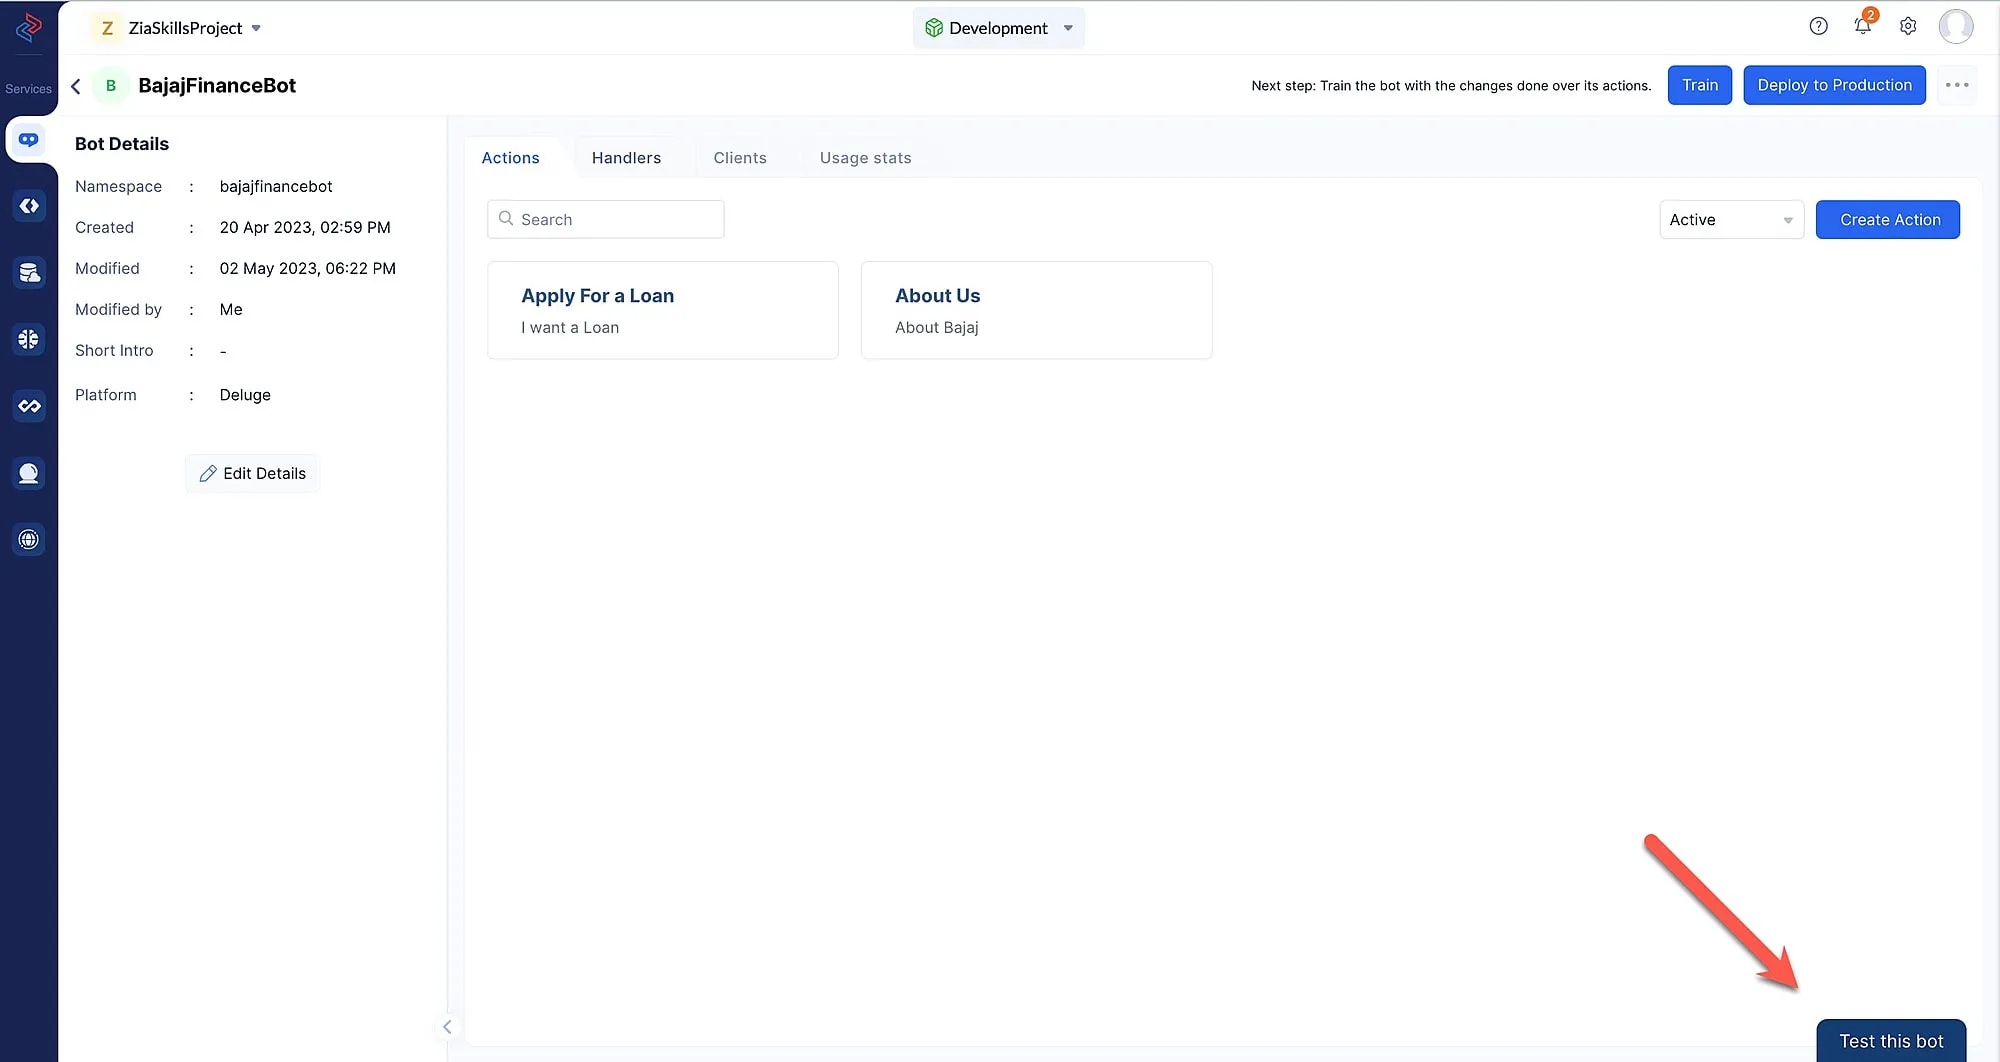The width and height of the screenshot is (2000, 1062).
Task: Open the notifications bell
Action: point(1862,27)
